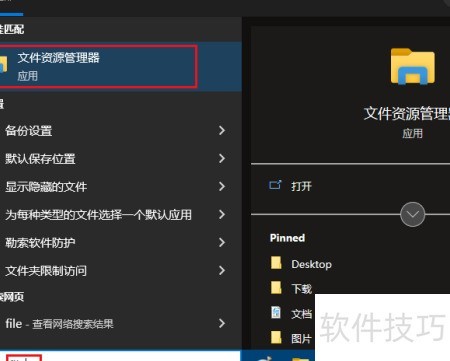Click the search input box at bottom
This screenshot has height=361, width=450.
tap(120, 356)
